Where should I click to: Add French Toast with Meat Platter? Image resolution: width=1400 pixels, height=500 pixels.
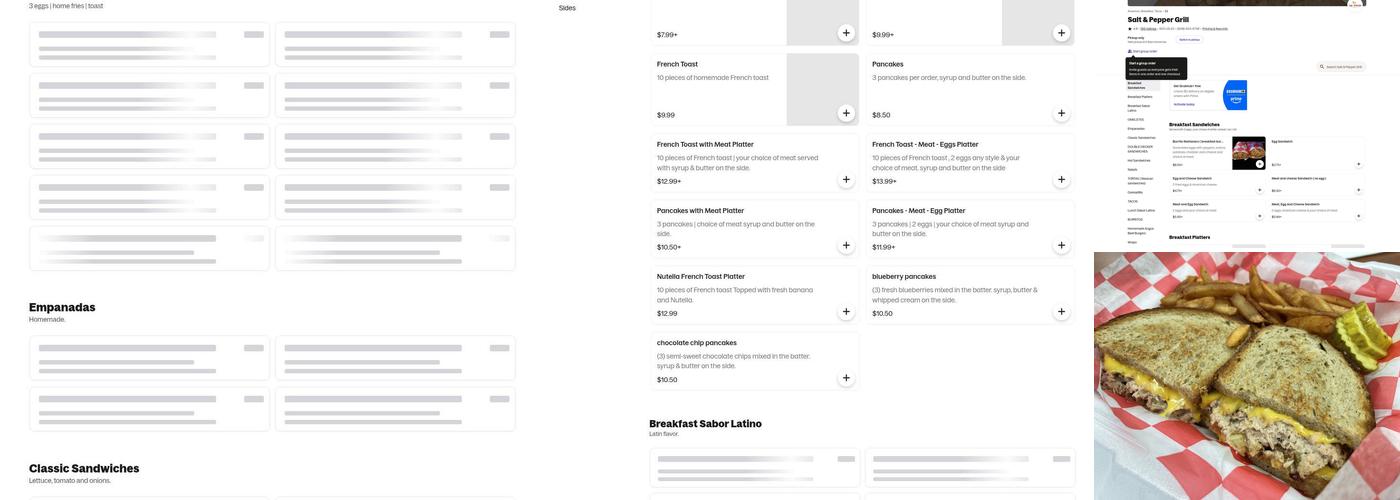click(x=846, y=180)
